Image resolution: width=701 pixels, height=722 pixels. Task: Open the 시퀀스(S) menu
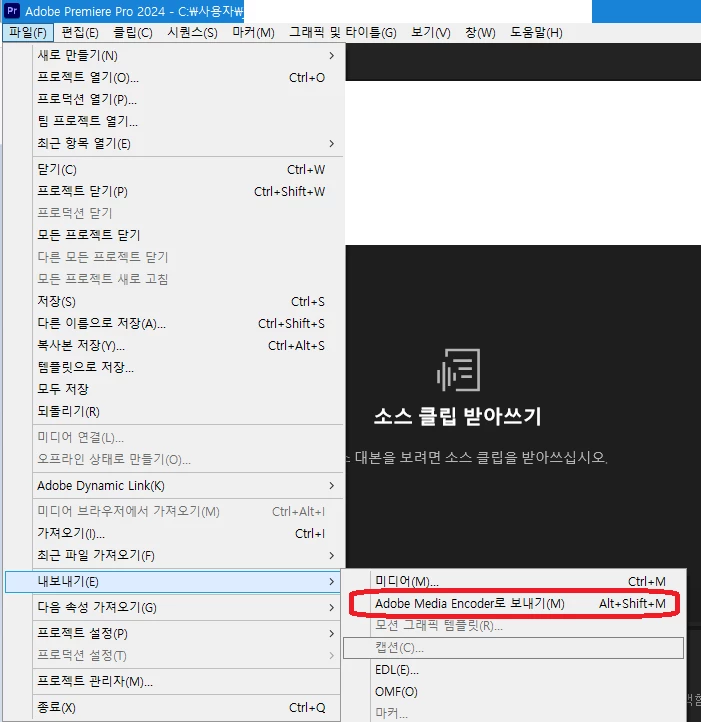[x=193, y=33]
